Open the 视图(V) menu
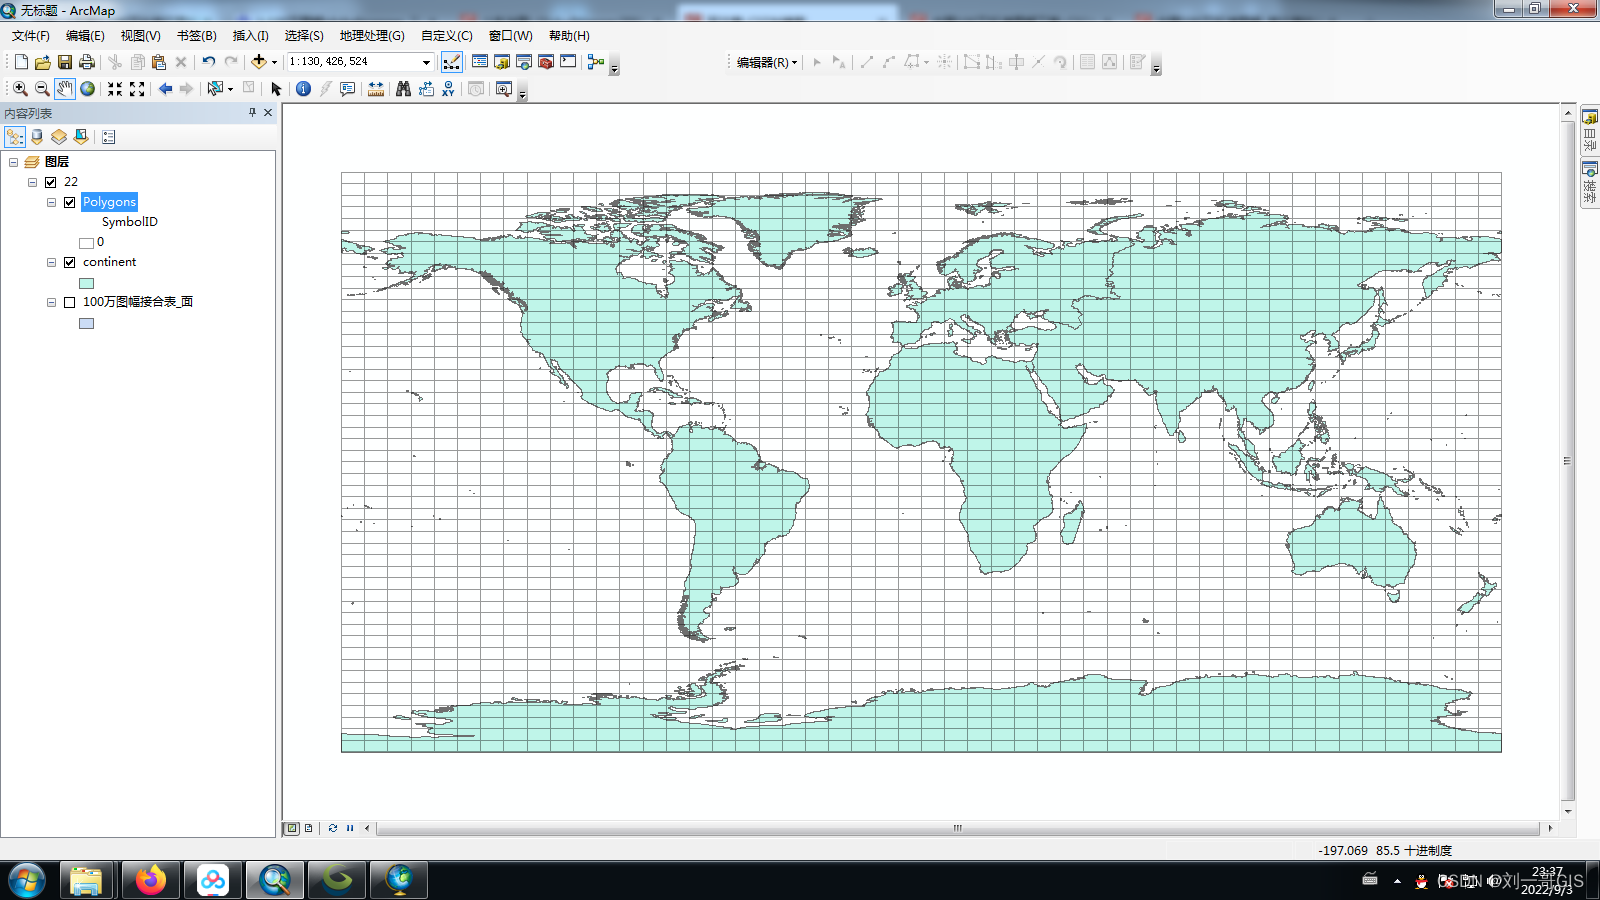This screenshot has width=1600, height=900. (140, 36)
